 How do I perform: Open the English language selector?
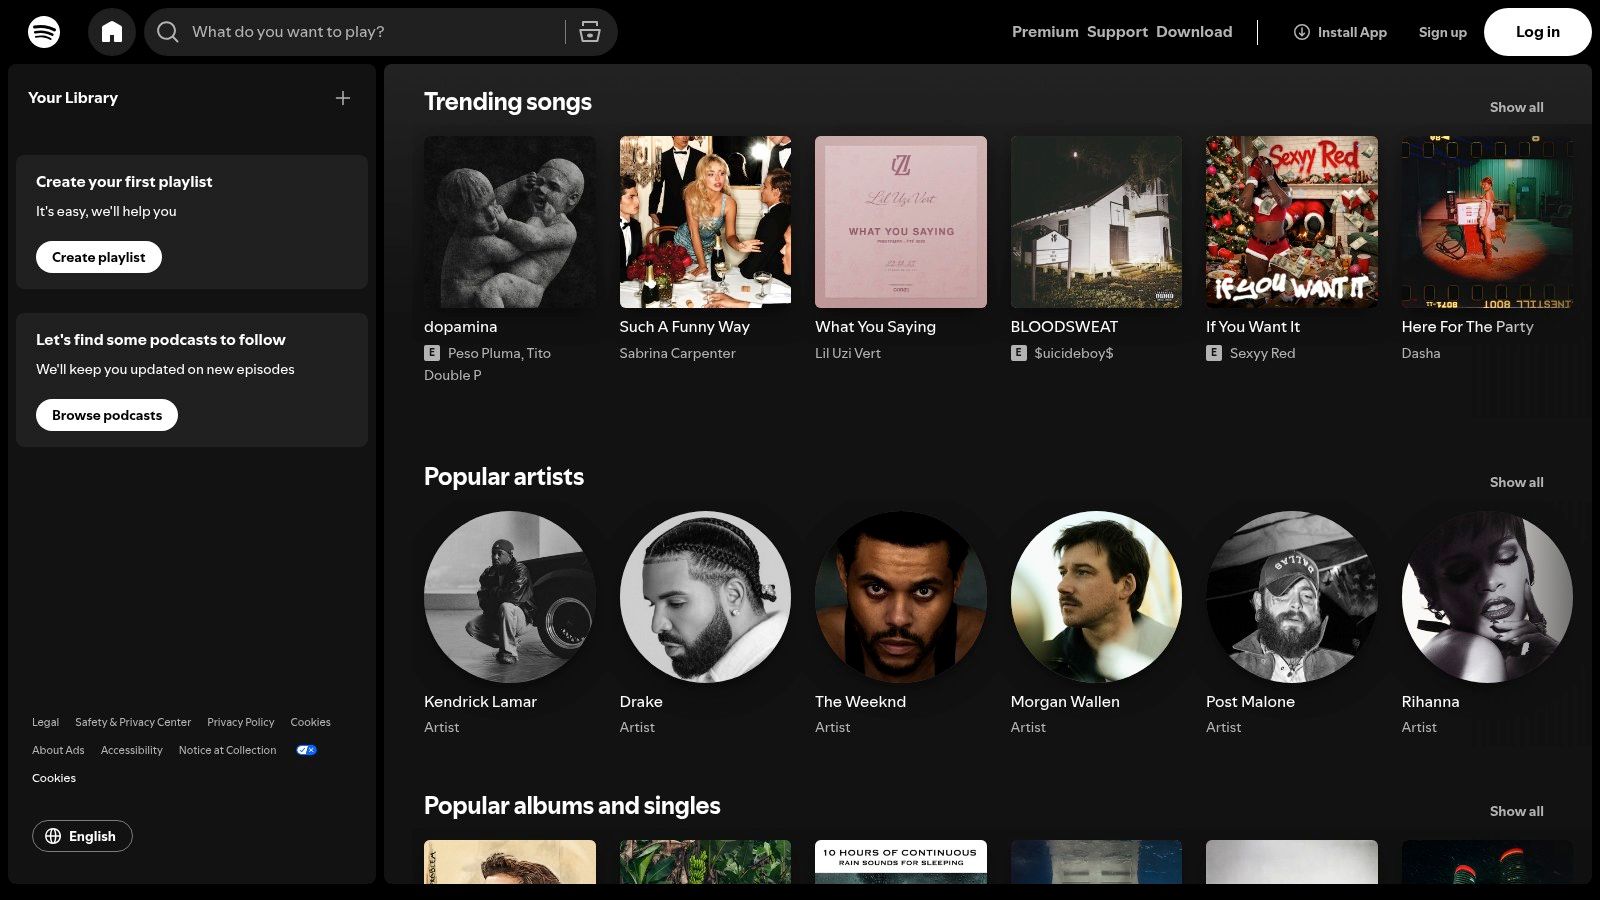(x=82, y=836)
